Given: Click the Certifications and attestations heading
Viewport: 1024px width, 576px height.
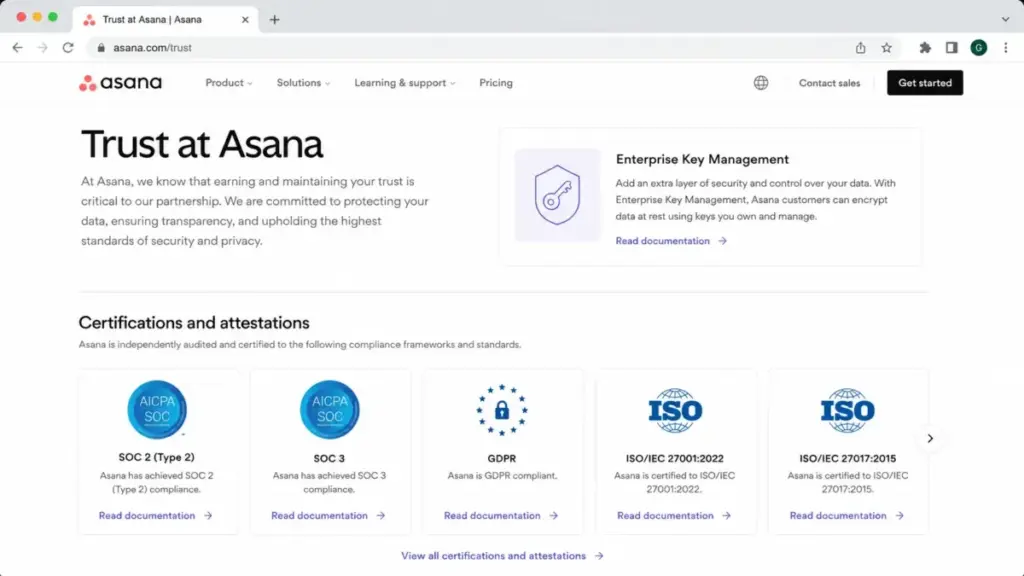Looking at the screenshot, I should coord(194,323).
